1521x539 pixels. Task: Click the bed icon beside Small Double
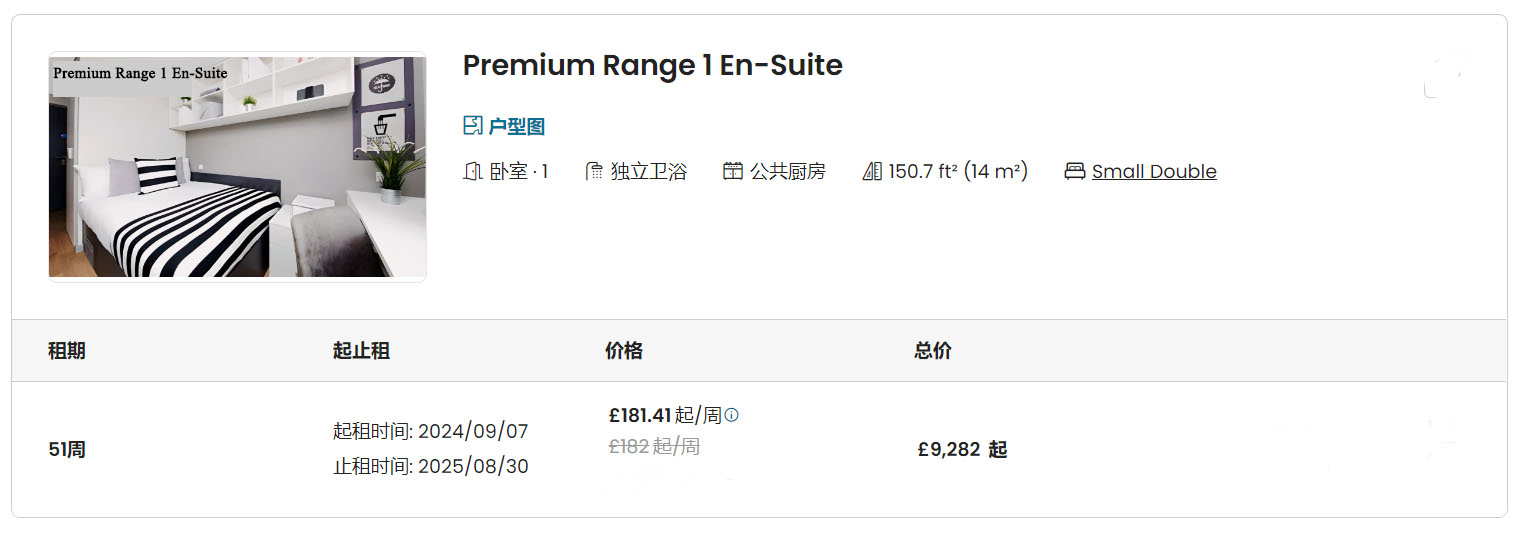click(1075, 171)
